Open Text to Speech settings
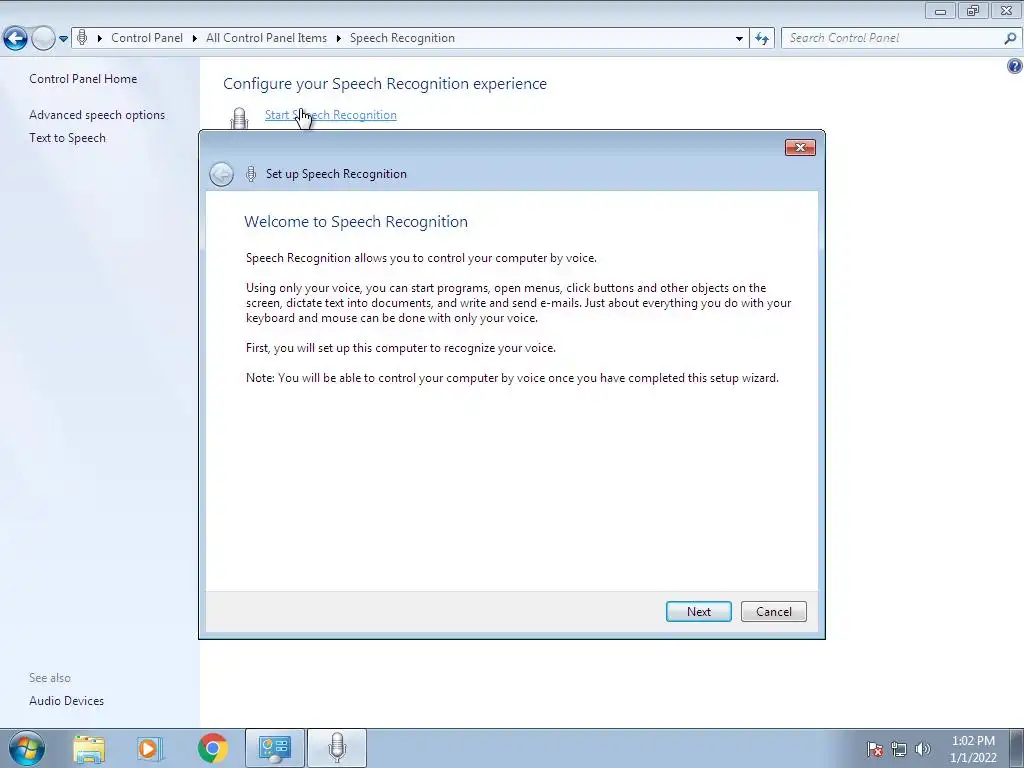The height and width of the screenshot is (768, 1024). (x=67, y=138)
